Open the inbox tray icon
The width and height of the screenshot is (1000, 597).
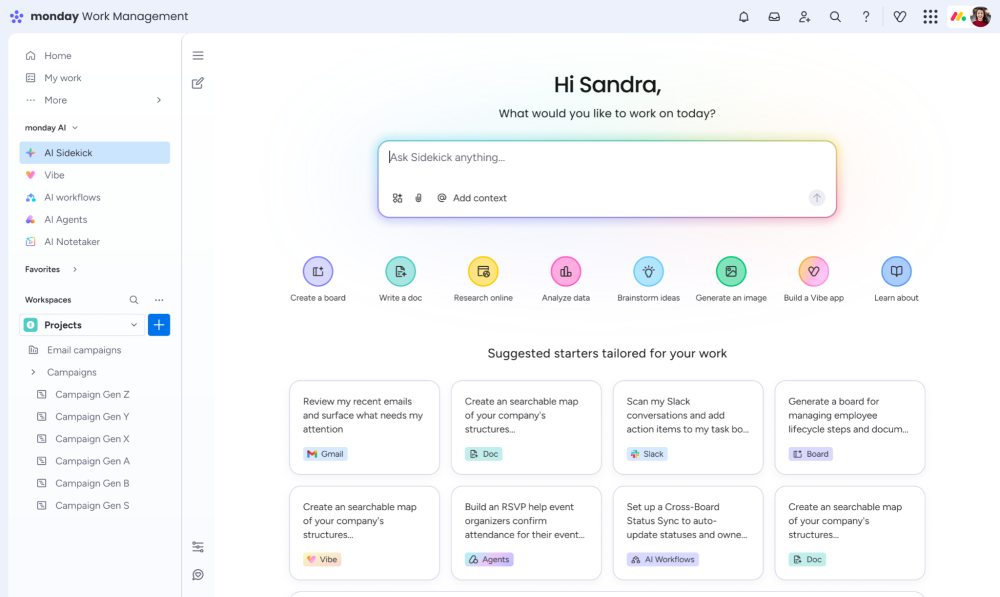click(x=774, y=17)
